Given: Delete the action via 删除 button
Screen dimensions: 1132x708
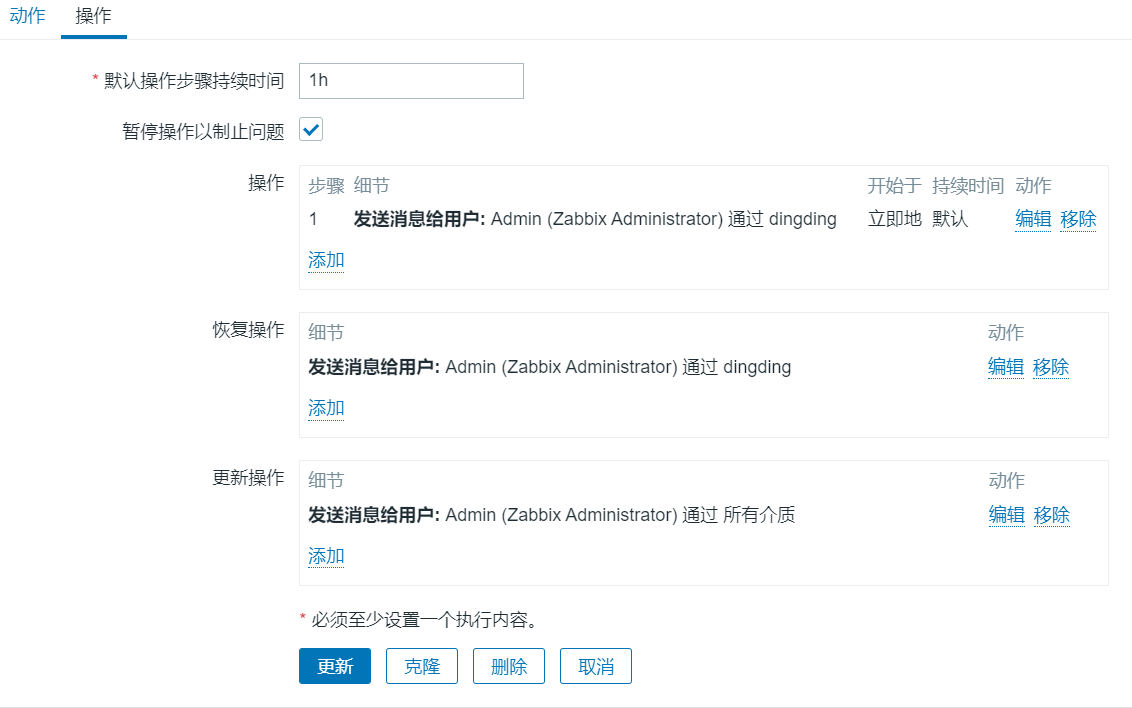Looking at the screenshot, I should pos(509,666).
